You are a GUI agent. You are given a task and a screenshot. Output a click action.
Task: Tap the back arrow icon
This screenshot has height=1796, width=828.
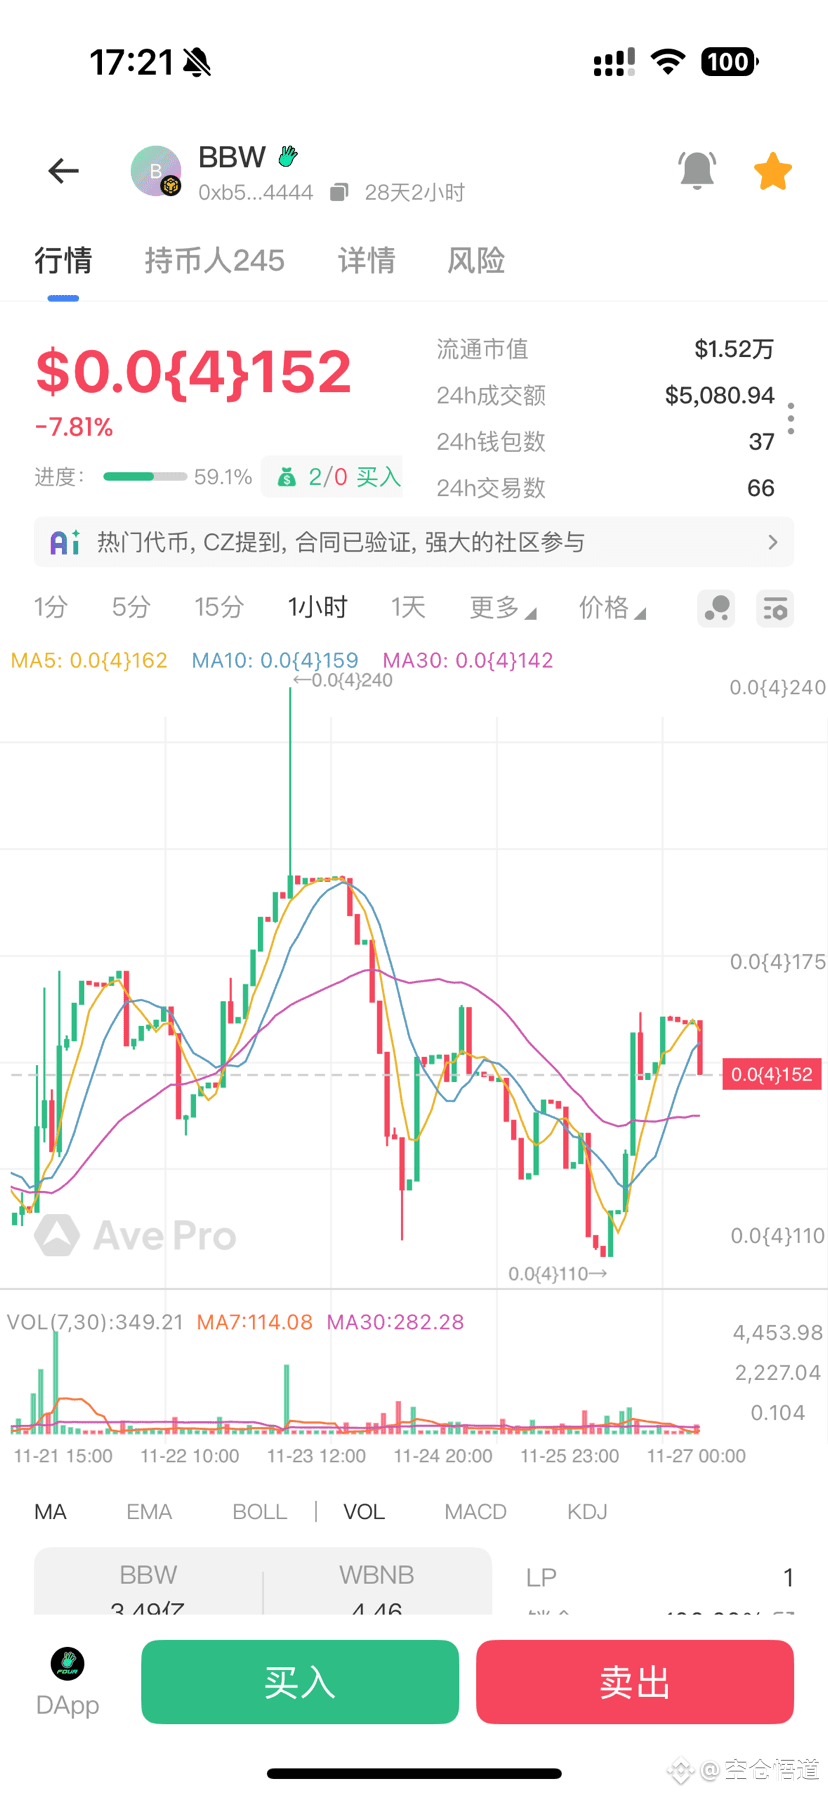[x=63, y=171]
